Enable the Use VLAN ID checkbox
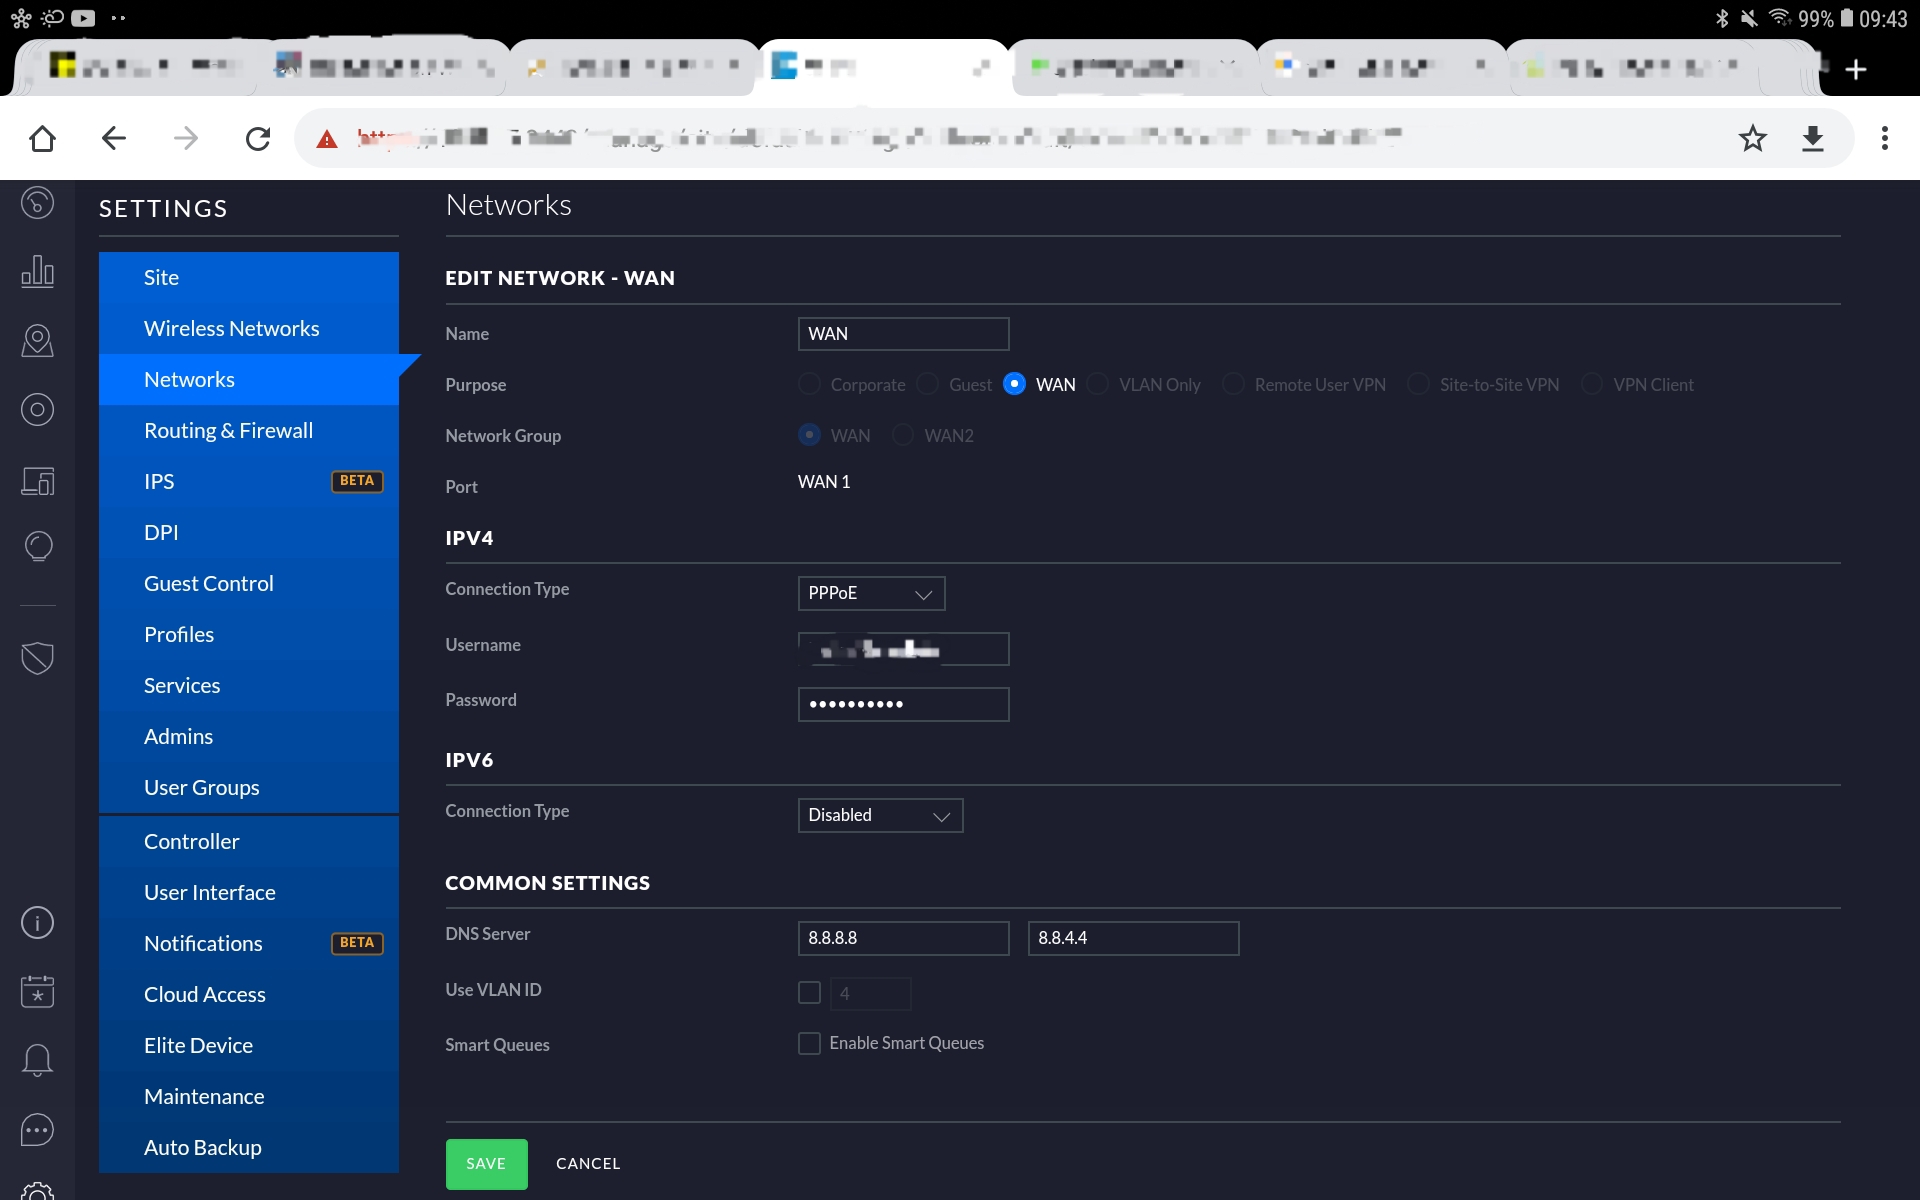This screenshot has width=1920, height=1200. click(809, 992)
